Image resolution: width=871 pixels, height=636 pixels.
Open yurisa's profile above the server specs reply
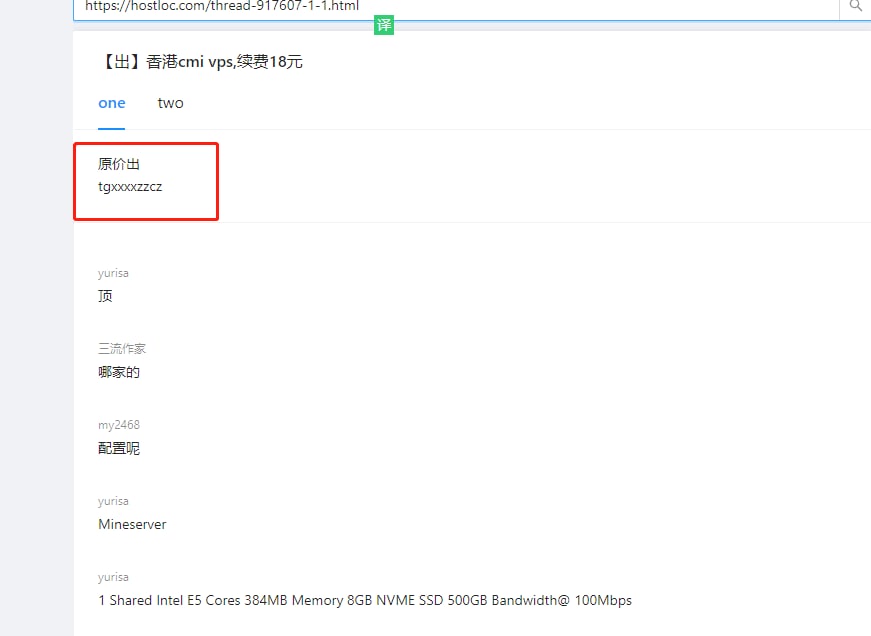pyautogui.click(x=113, y=577)
